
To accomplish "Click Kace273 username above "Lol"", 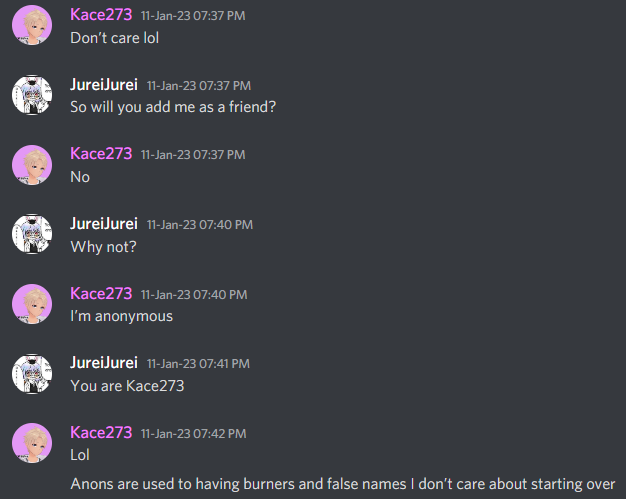I will tap(101, 433).
